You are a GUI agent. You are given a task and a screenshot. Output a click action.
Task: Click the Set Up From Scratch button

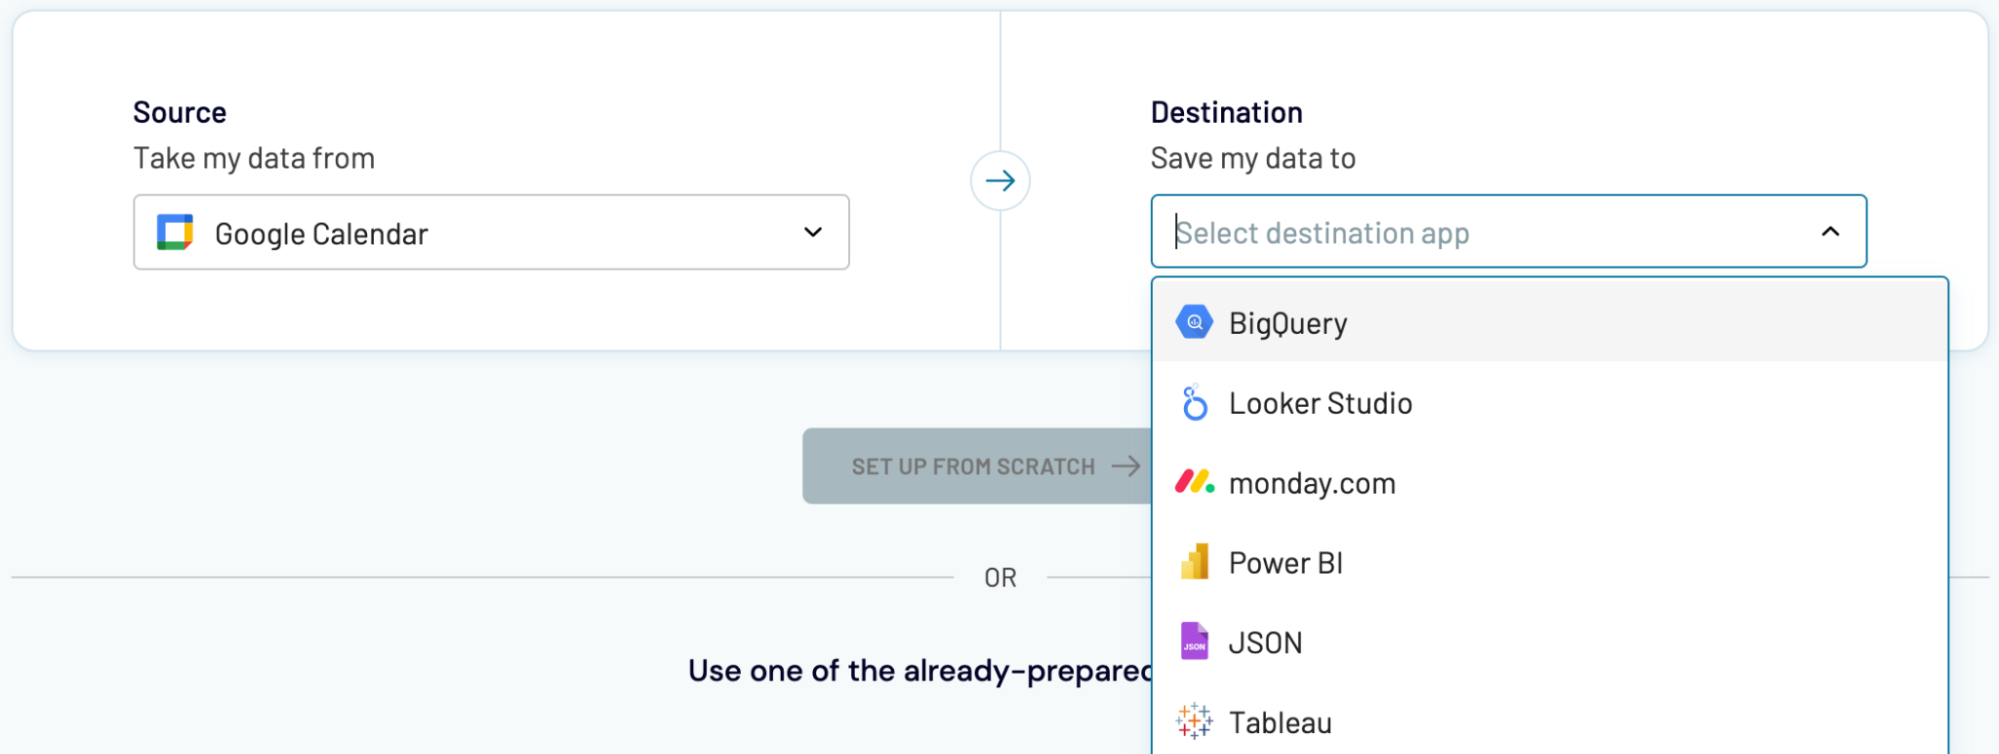(977, 466)
